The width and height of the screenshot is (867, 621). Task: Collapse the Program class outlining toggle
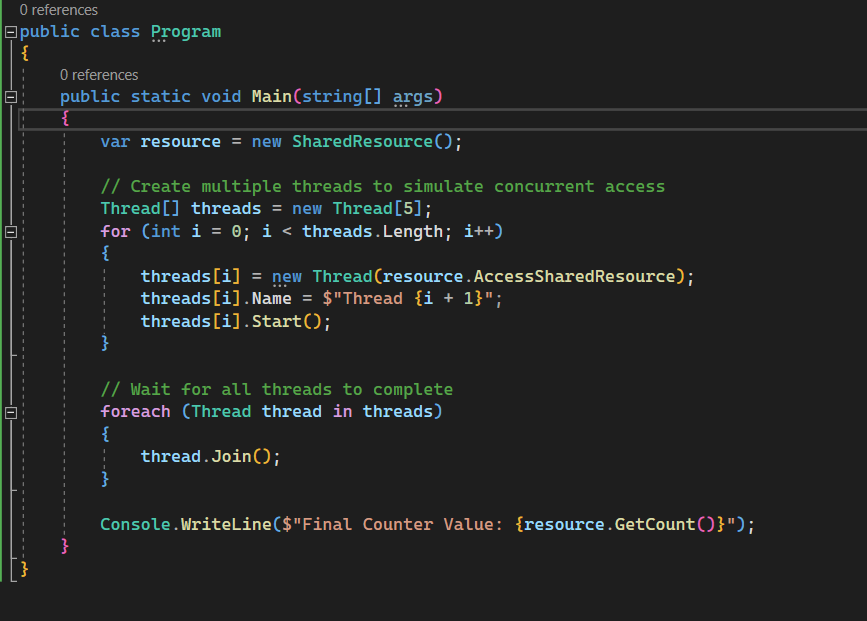point(11,32)
